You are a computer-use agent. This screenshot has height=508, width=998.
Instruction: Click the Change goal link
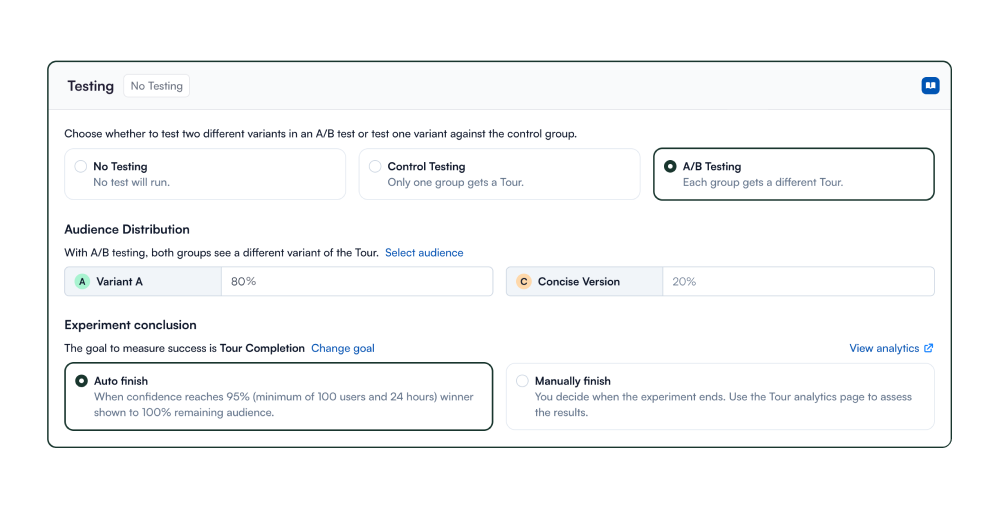[x=343, y=348]
